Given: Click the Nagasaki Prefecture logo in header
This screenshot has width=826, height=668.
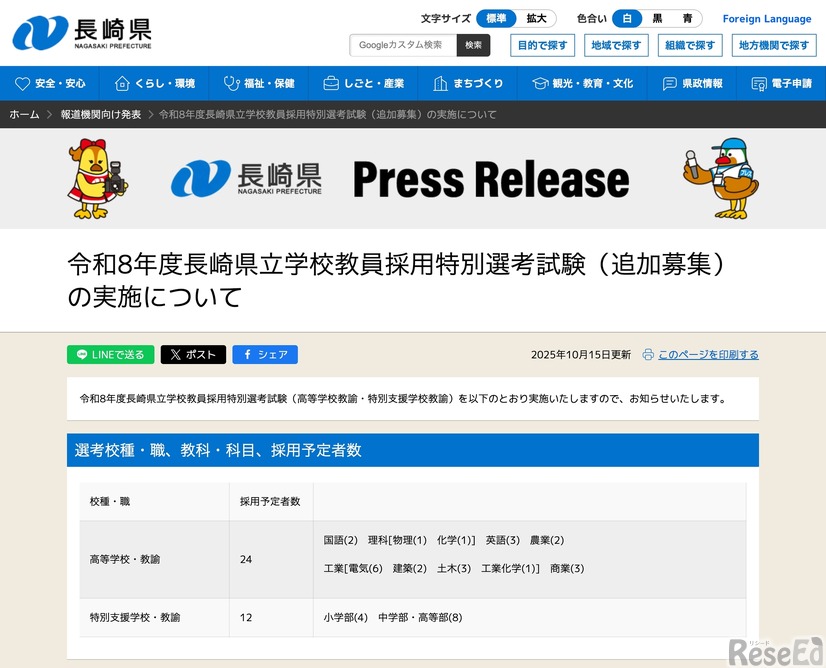Looking at the screenshot, I should pyautogui.click(x=82, y=33).
